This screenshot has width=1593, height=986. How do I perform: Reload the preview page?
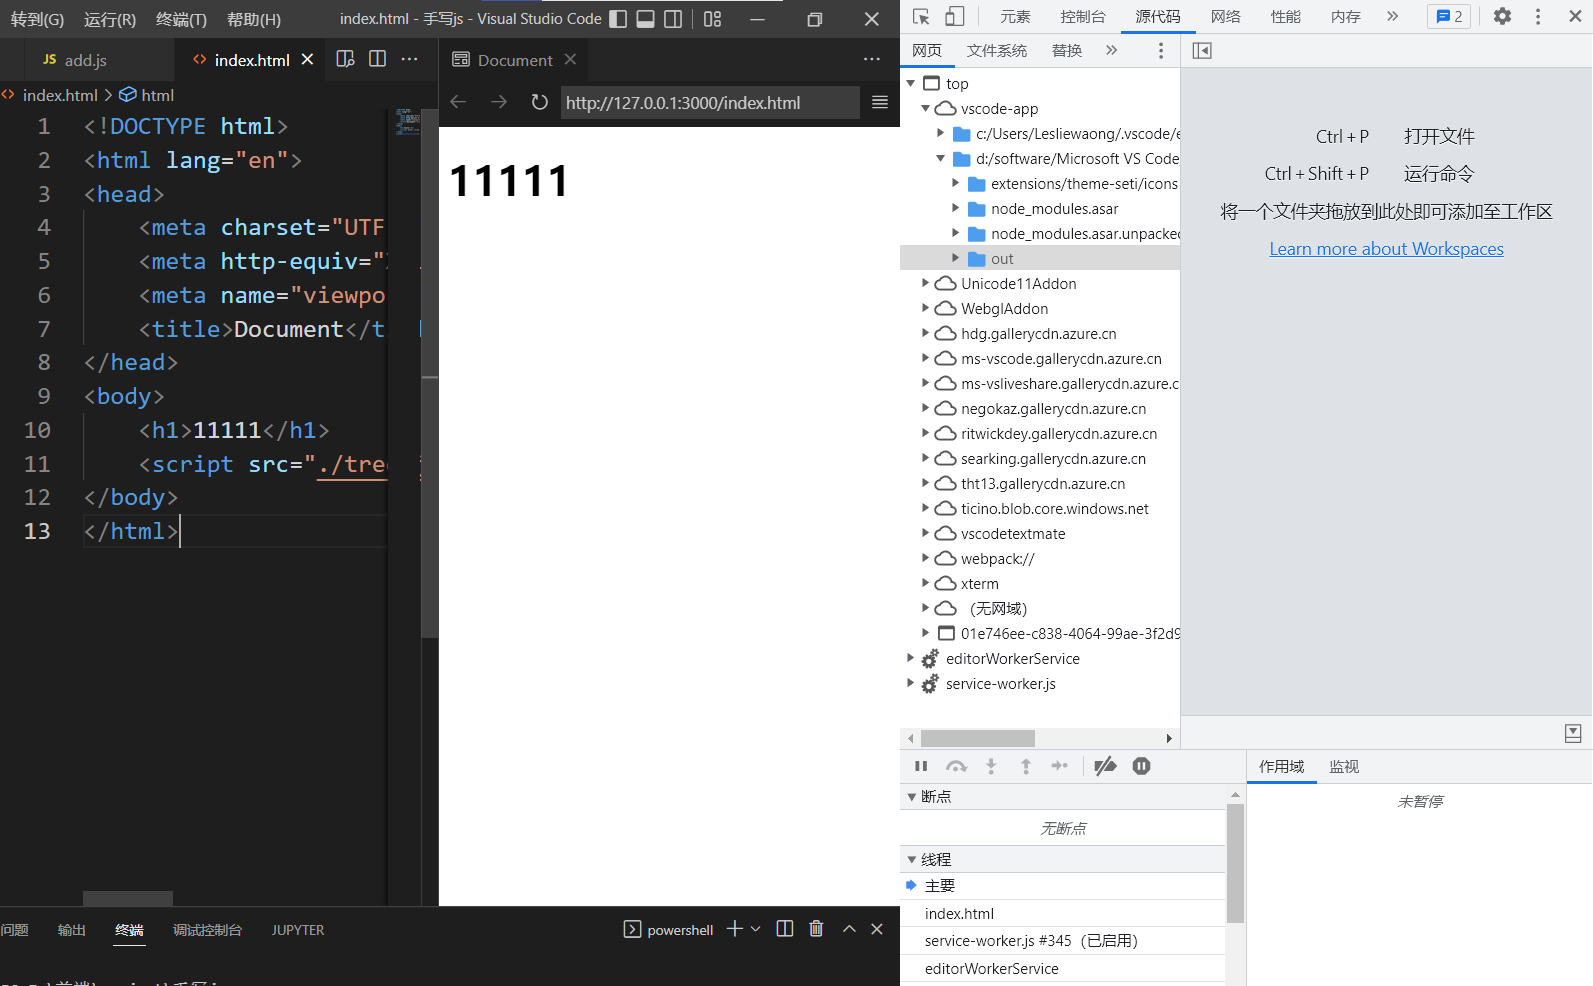(x=539, y=102)
